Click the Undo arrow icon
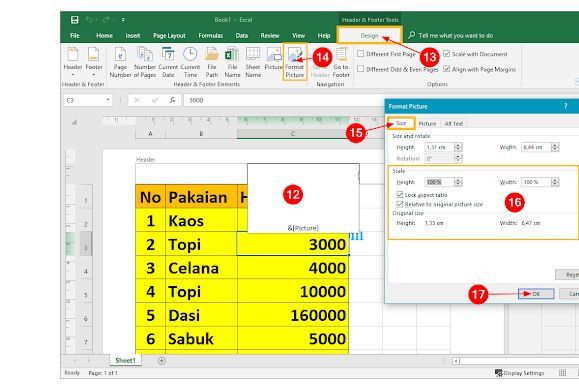Viewport: 579px width, 391px height. pos(89,20)
